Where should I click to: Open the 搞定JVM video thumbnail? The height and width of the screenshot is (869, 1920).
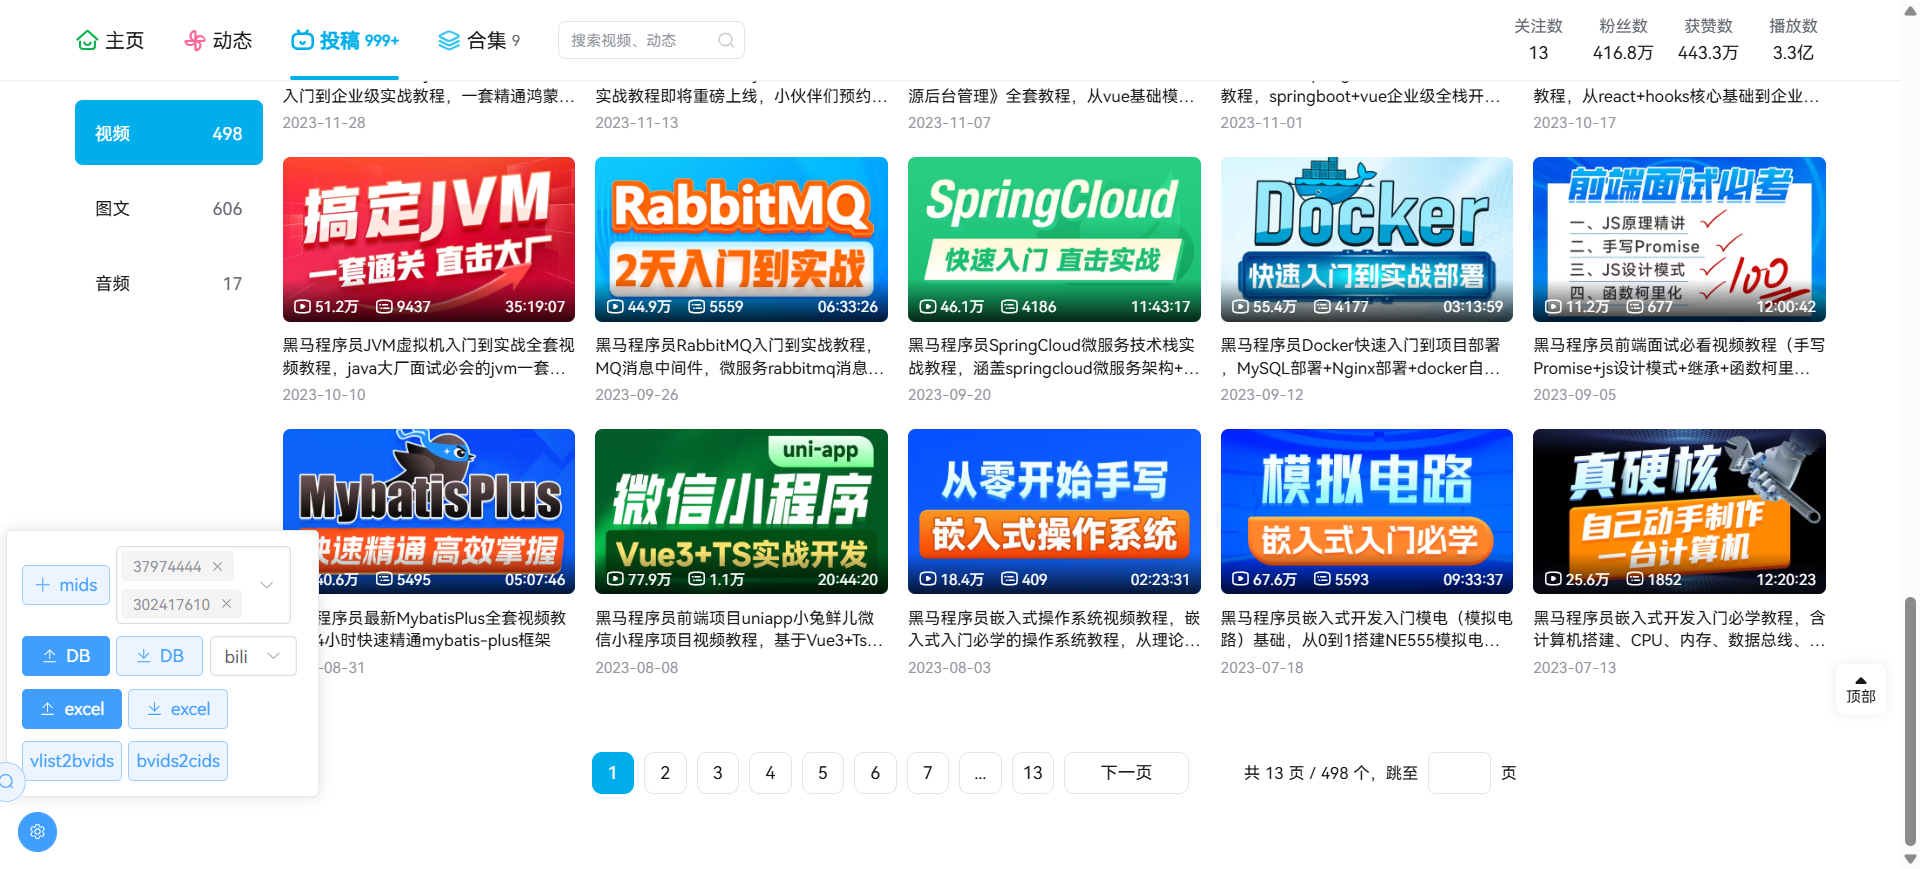coord(429,239)
